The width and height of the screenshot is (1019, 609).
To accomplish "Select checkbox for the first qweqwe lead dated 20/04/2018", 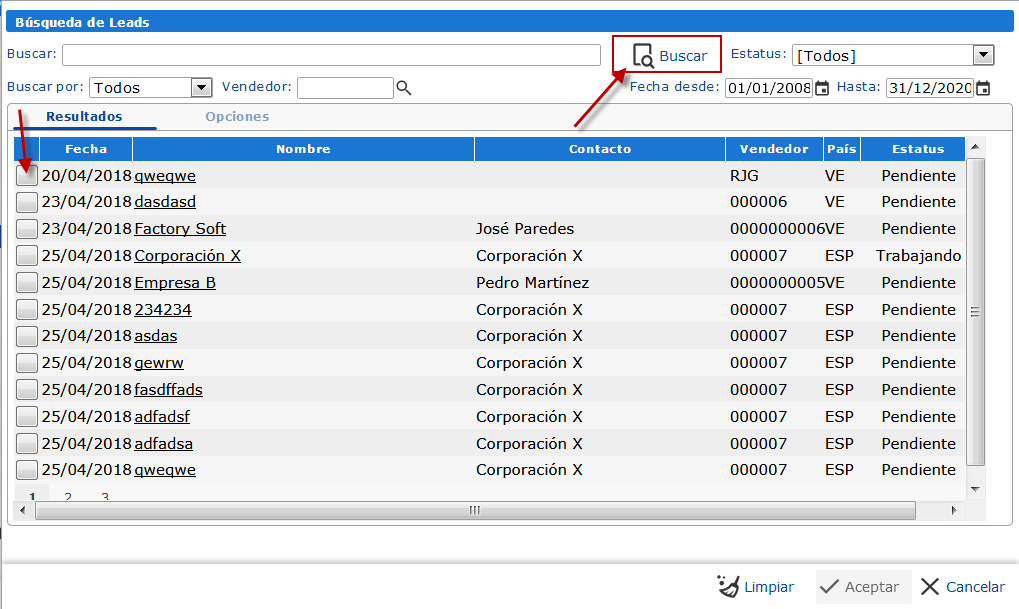I will 27,176.
